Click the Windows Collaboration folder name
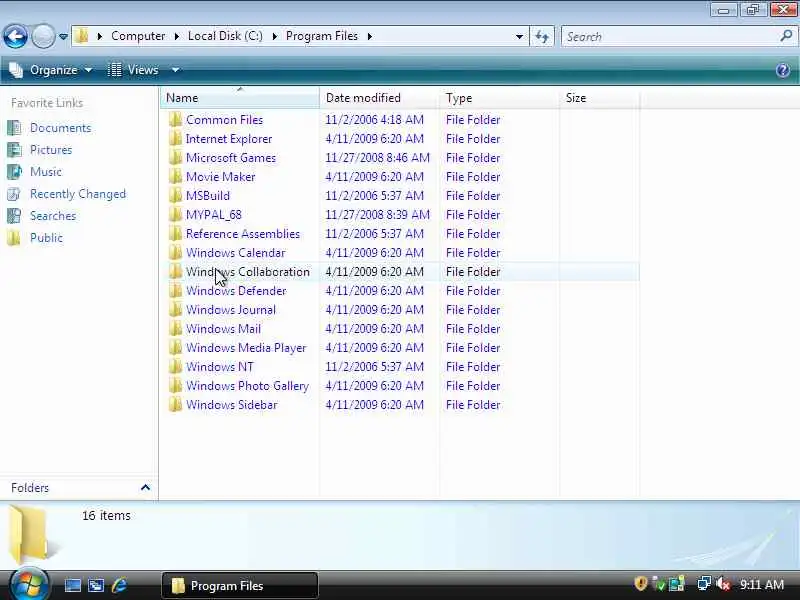800x600 pixels. [x=247, y=272]
